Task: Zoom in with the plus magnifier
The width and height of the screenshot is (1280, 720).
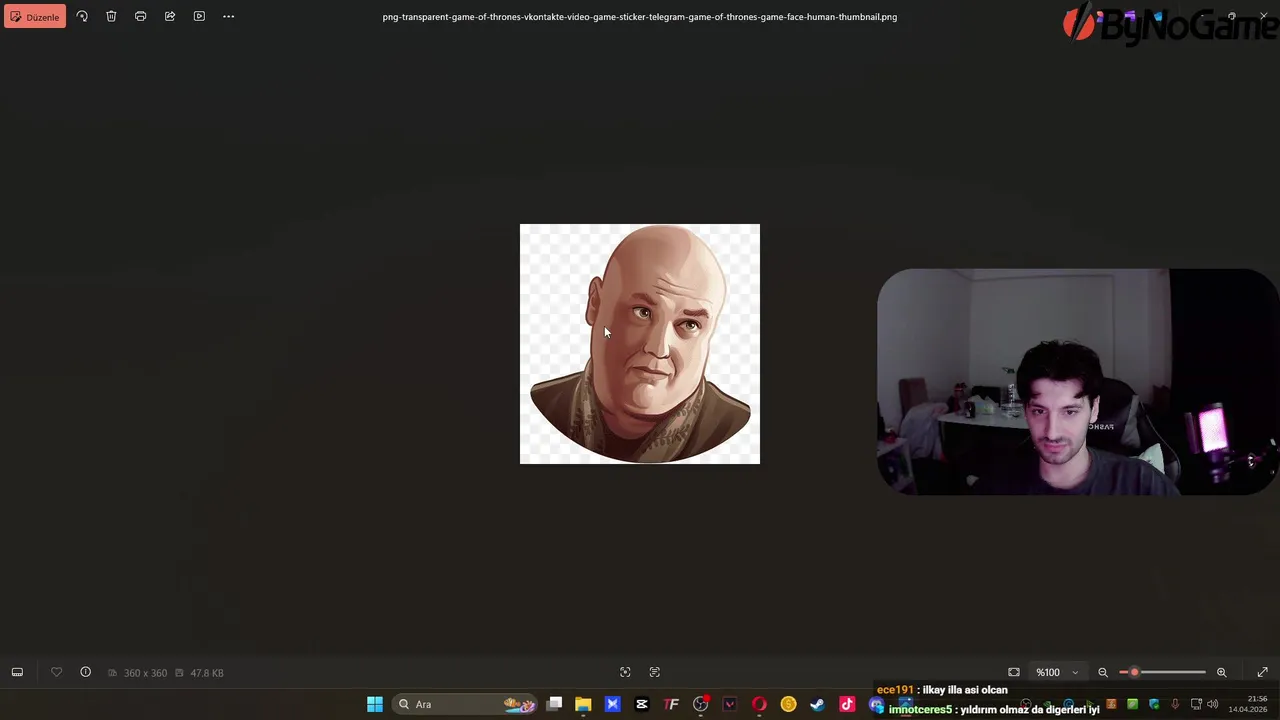Action: coord(1221,673)
